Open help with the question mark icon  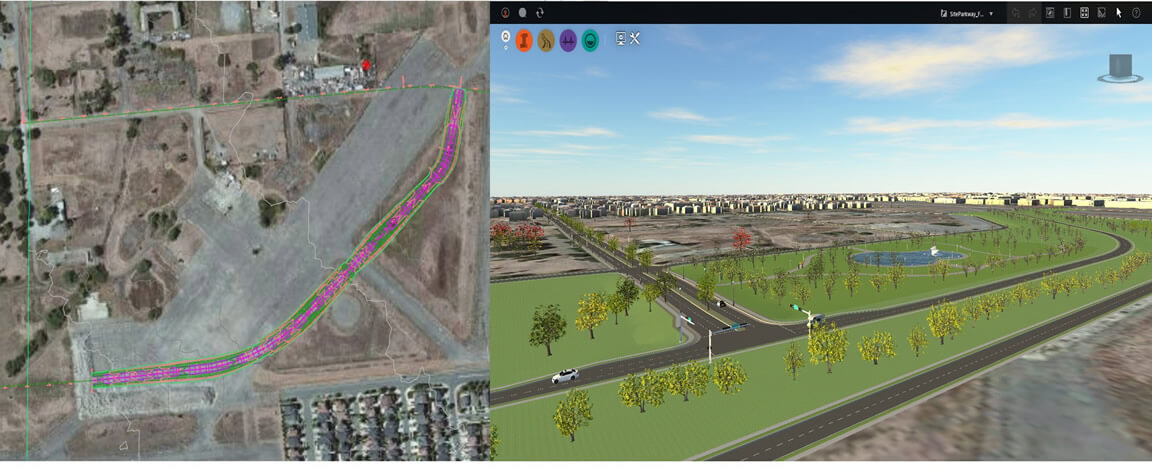1135,13
